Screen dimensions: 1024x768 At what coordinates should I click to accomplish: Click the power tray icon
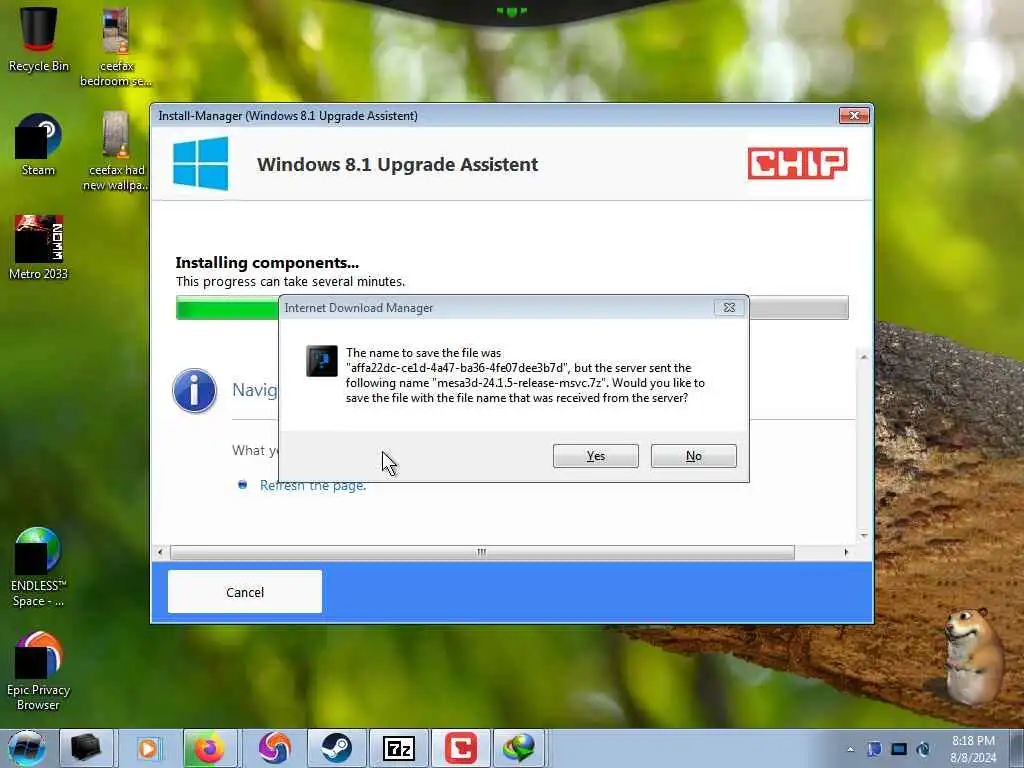pyautogui.click(x=923, y=749)
